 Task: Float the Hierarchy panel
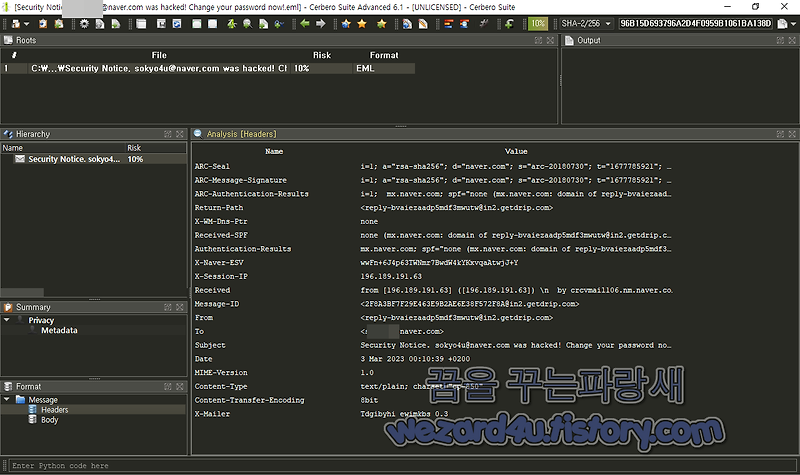[x=168, y=134]
